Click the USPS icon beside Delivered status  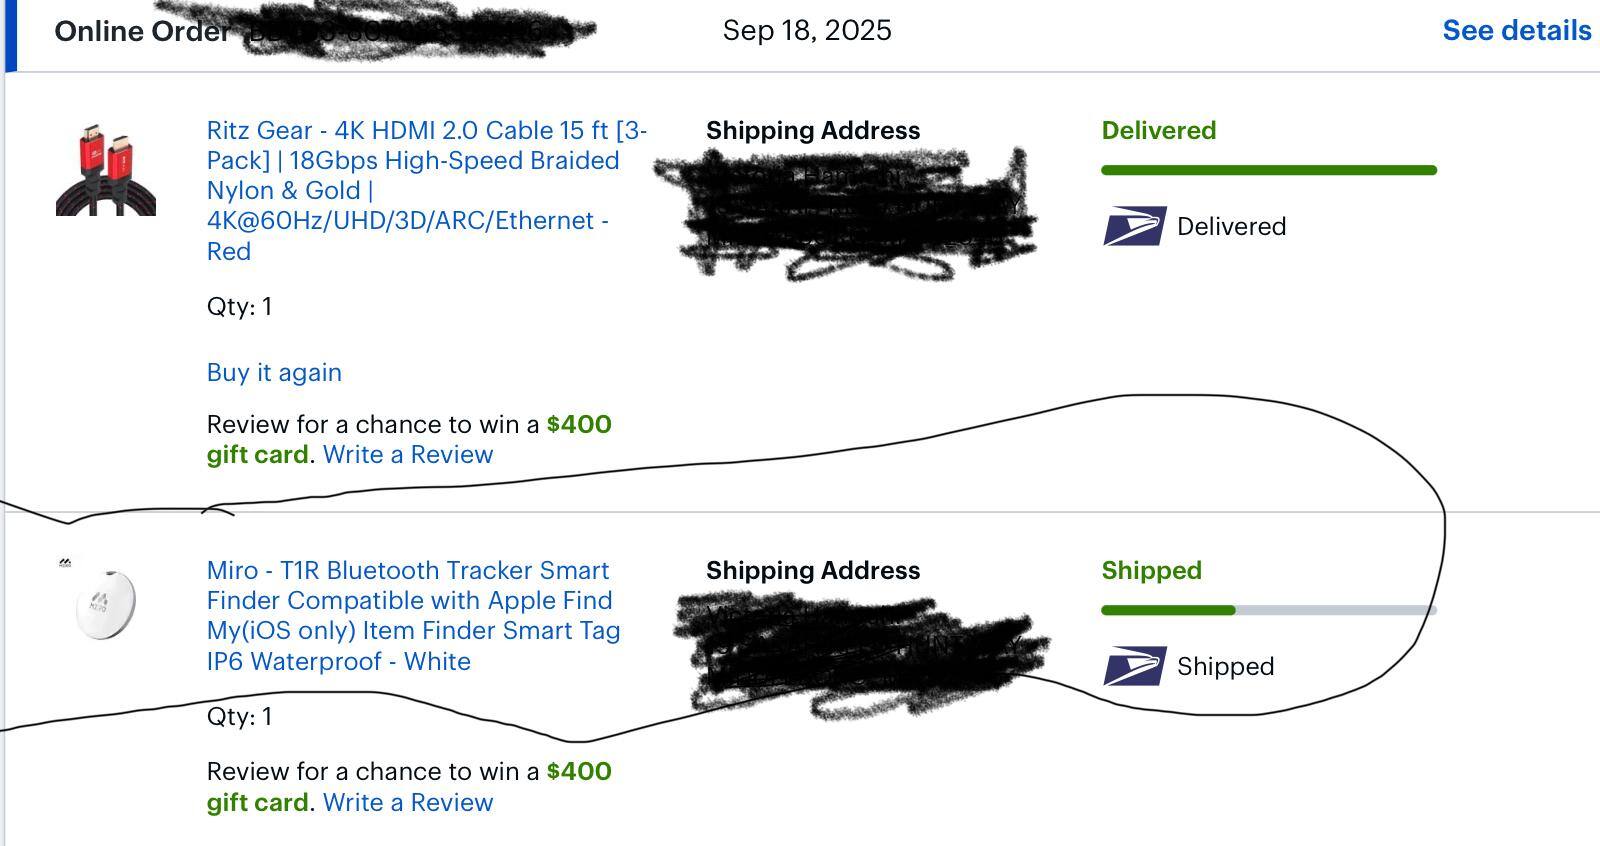tap(1134, 226)
